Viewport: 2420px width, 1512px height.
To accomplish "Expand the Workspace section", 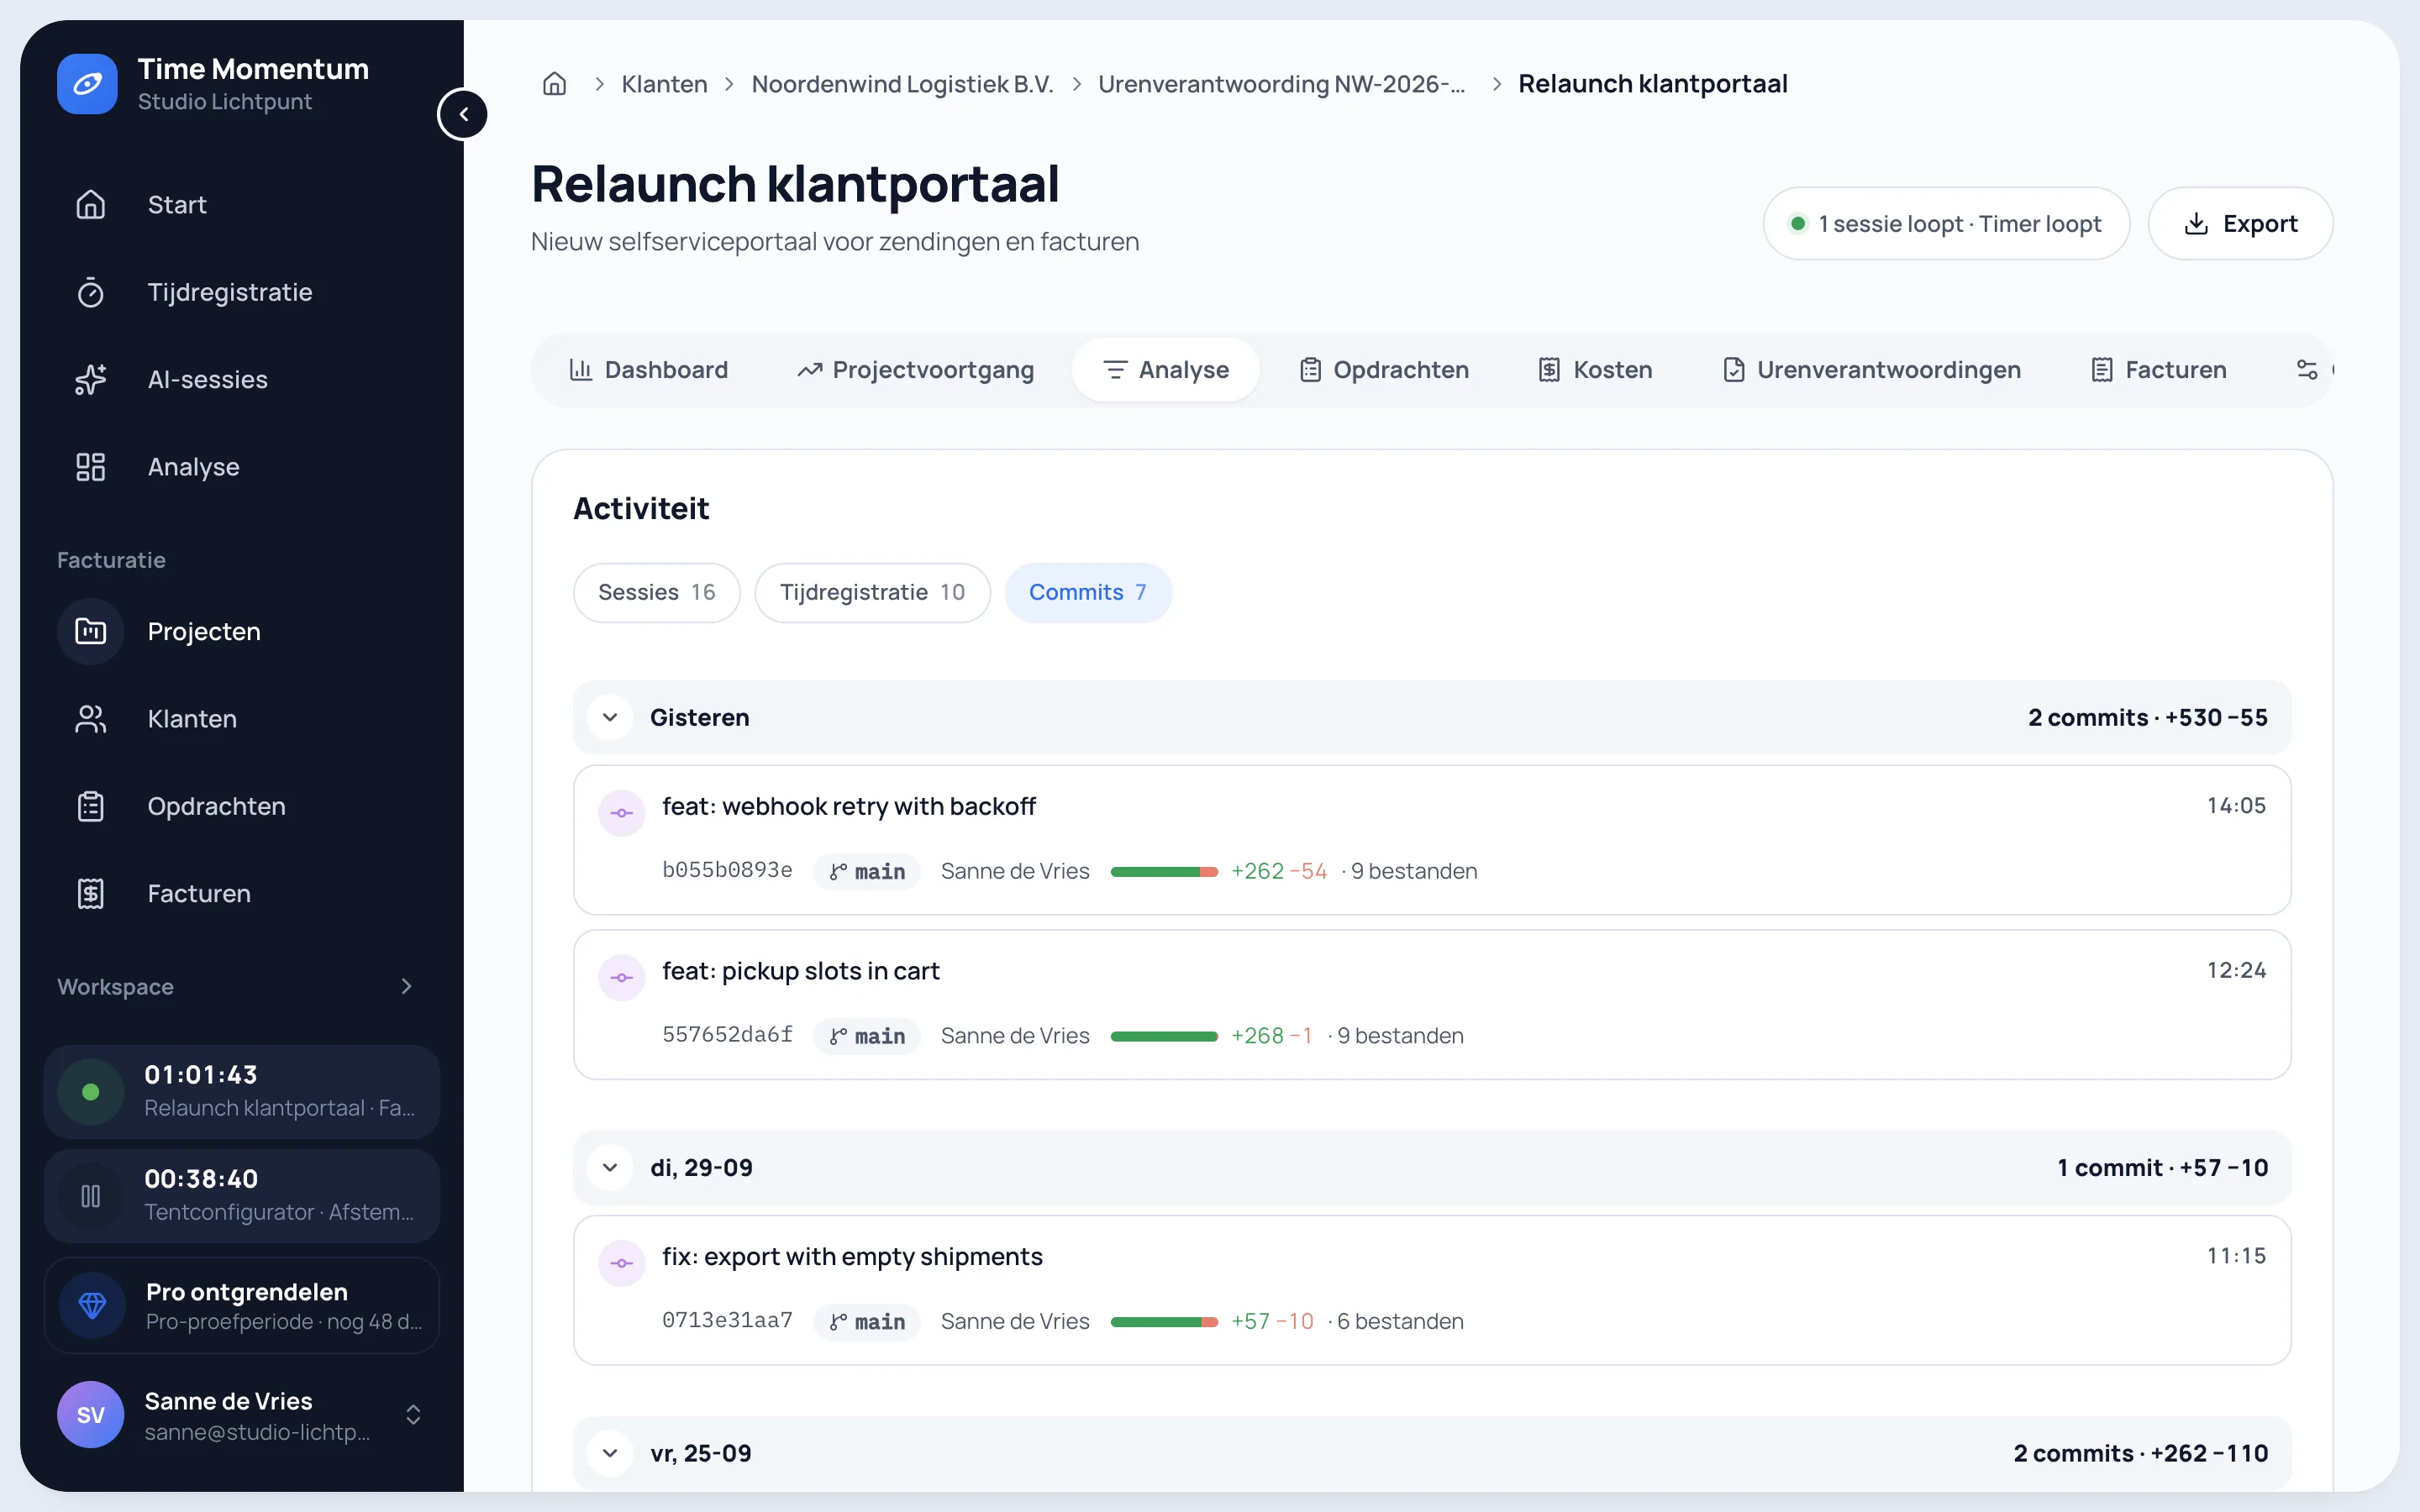I will tap(406, 987).
